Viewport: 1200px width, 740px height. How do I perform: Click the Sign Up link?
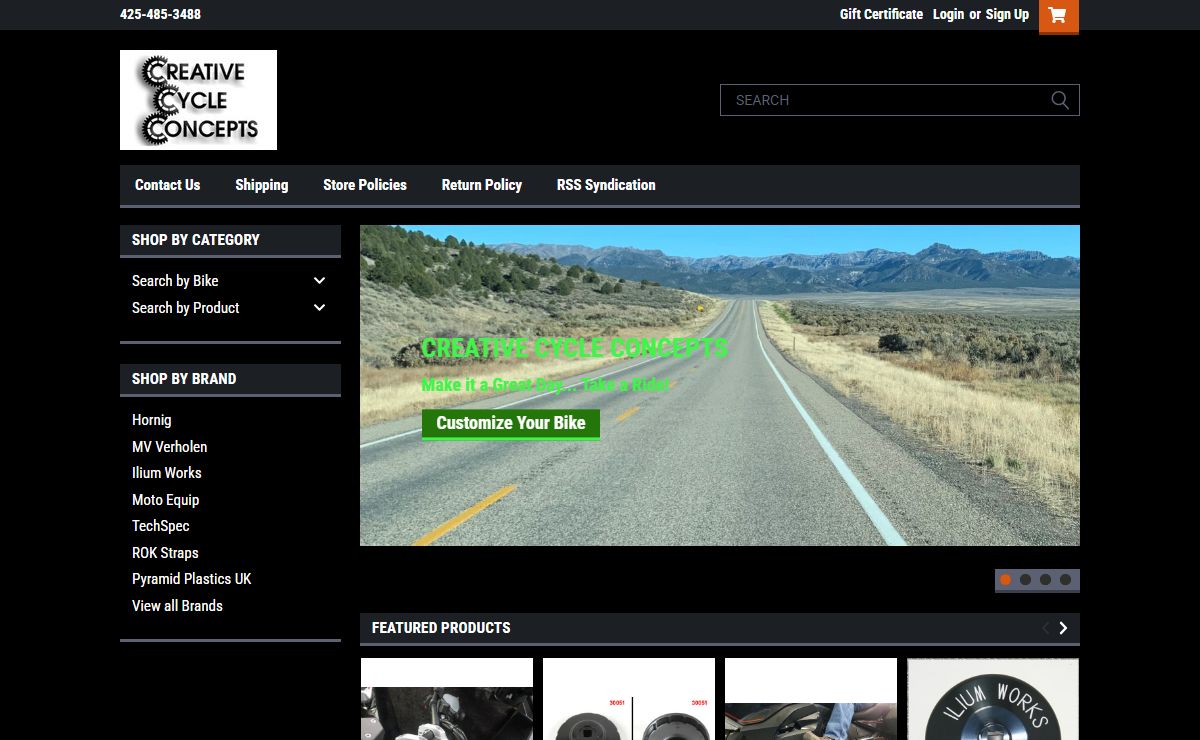click(1007, 14)
